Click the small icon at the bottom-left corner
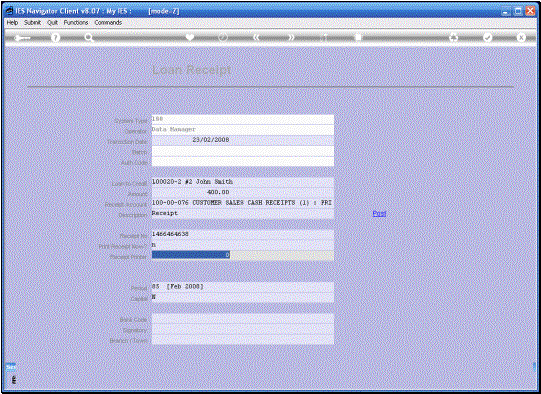Viewport: 541px width, 394px height. (13, 380)
